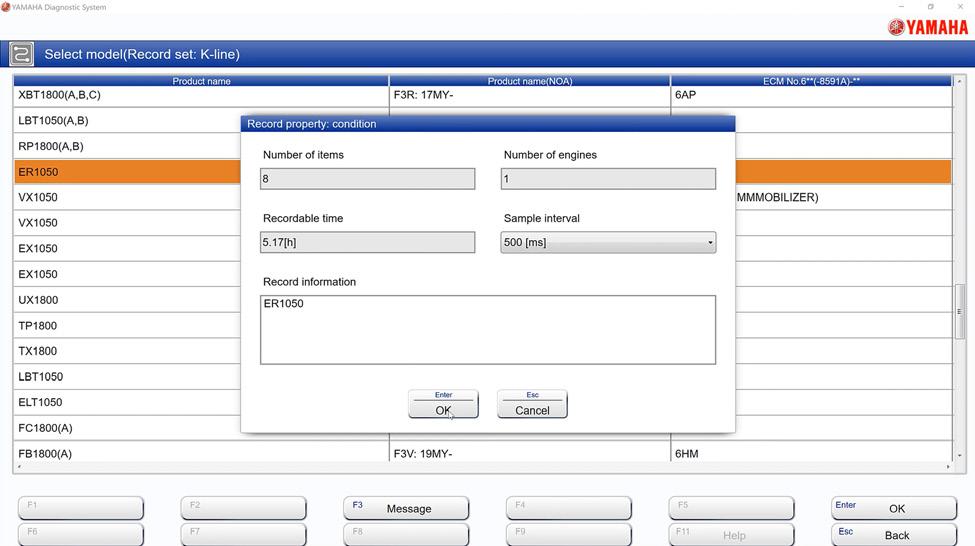Click the disabled F4 button

pos(569,508)
